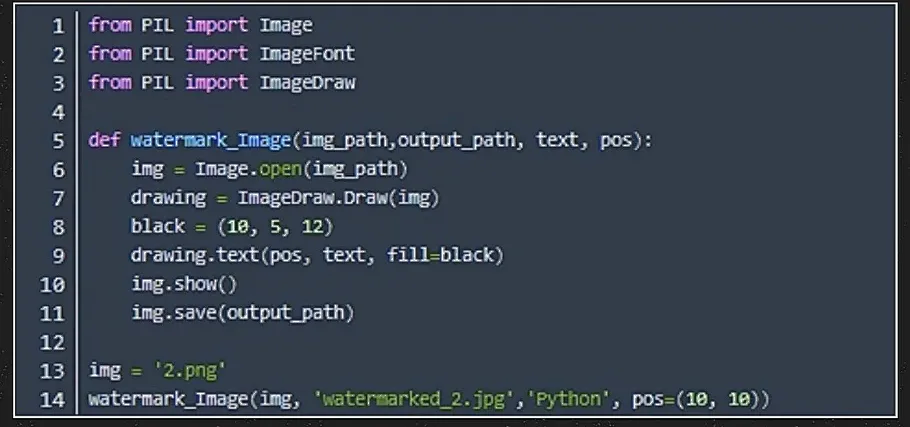Click the 'Python' string argument
This screenshot has width=910, height=427.
click(571, 400)
